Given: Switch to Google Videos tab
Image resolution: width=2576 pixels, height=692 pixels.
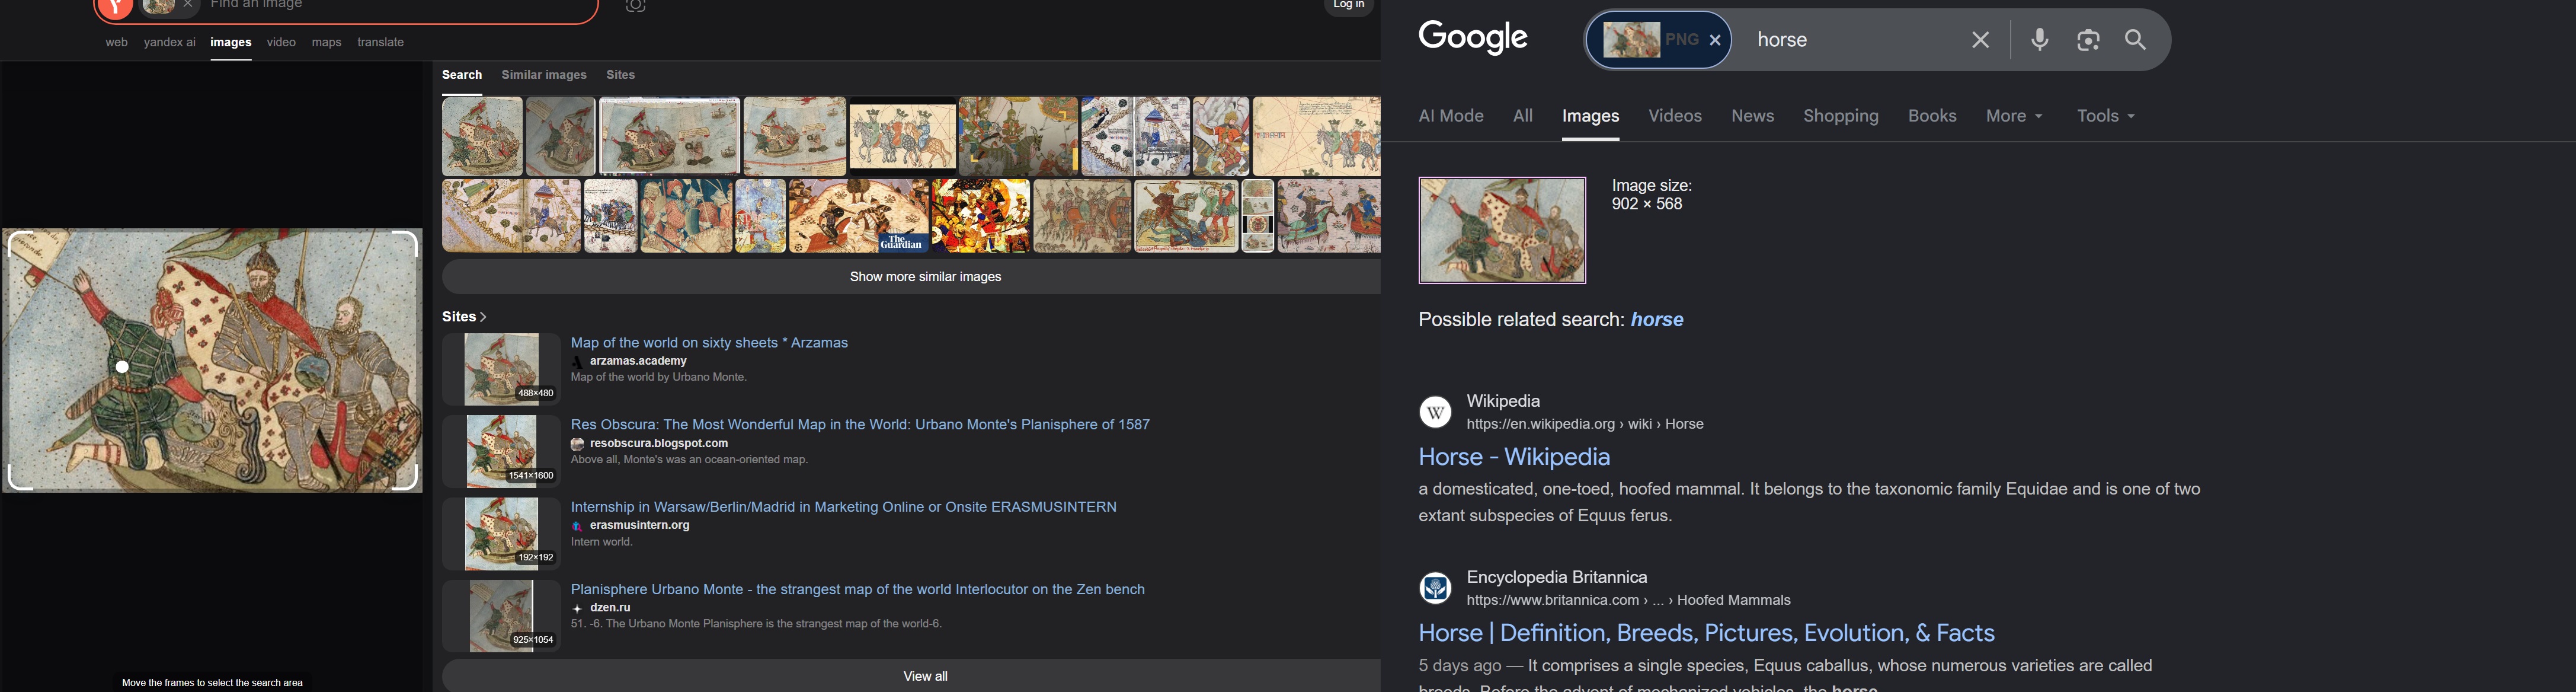Looking at the screenshot, I should [1674, 116].
